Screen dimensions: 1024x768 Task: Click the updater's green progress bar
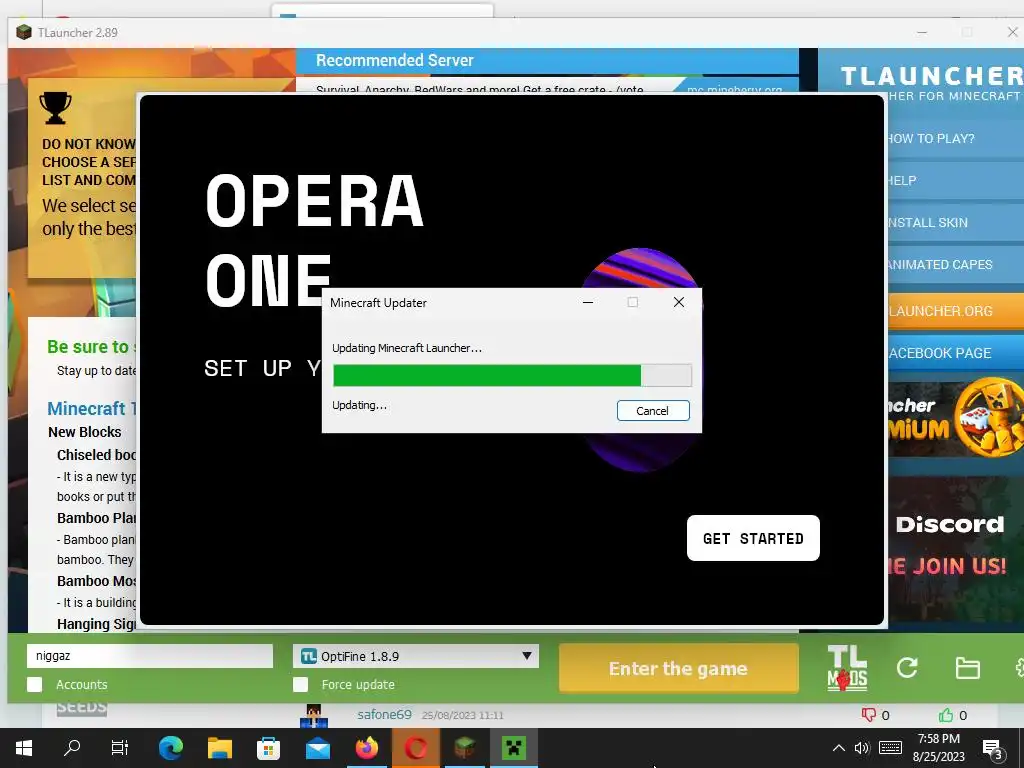(512, 376)
